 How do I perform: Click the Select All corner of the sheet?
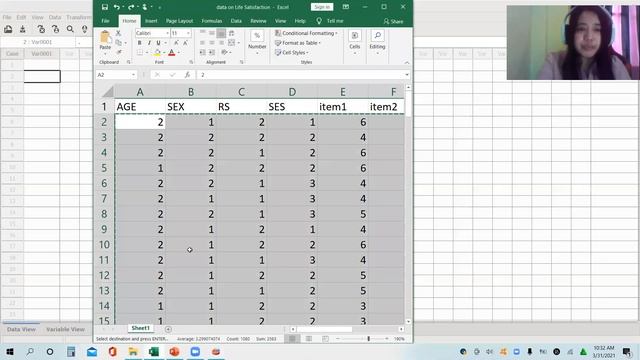107,92
